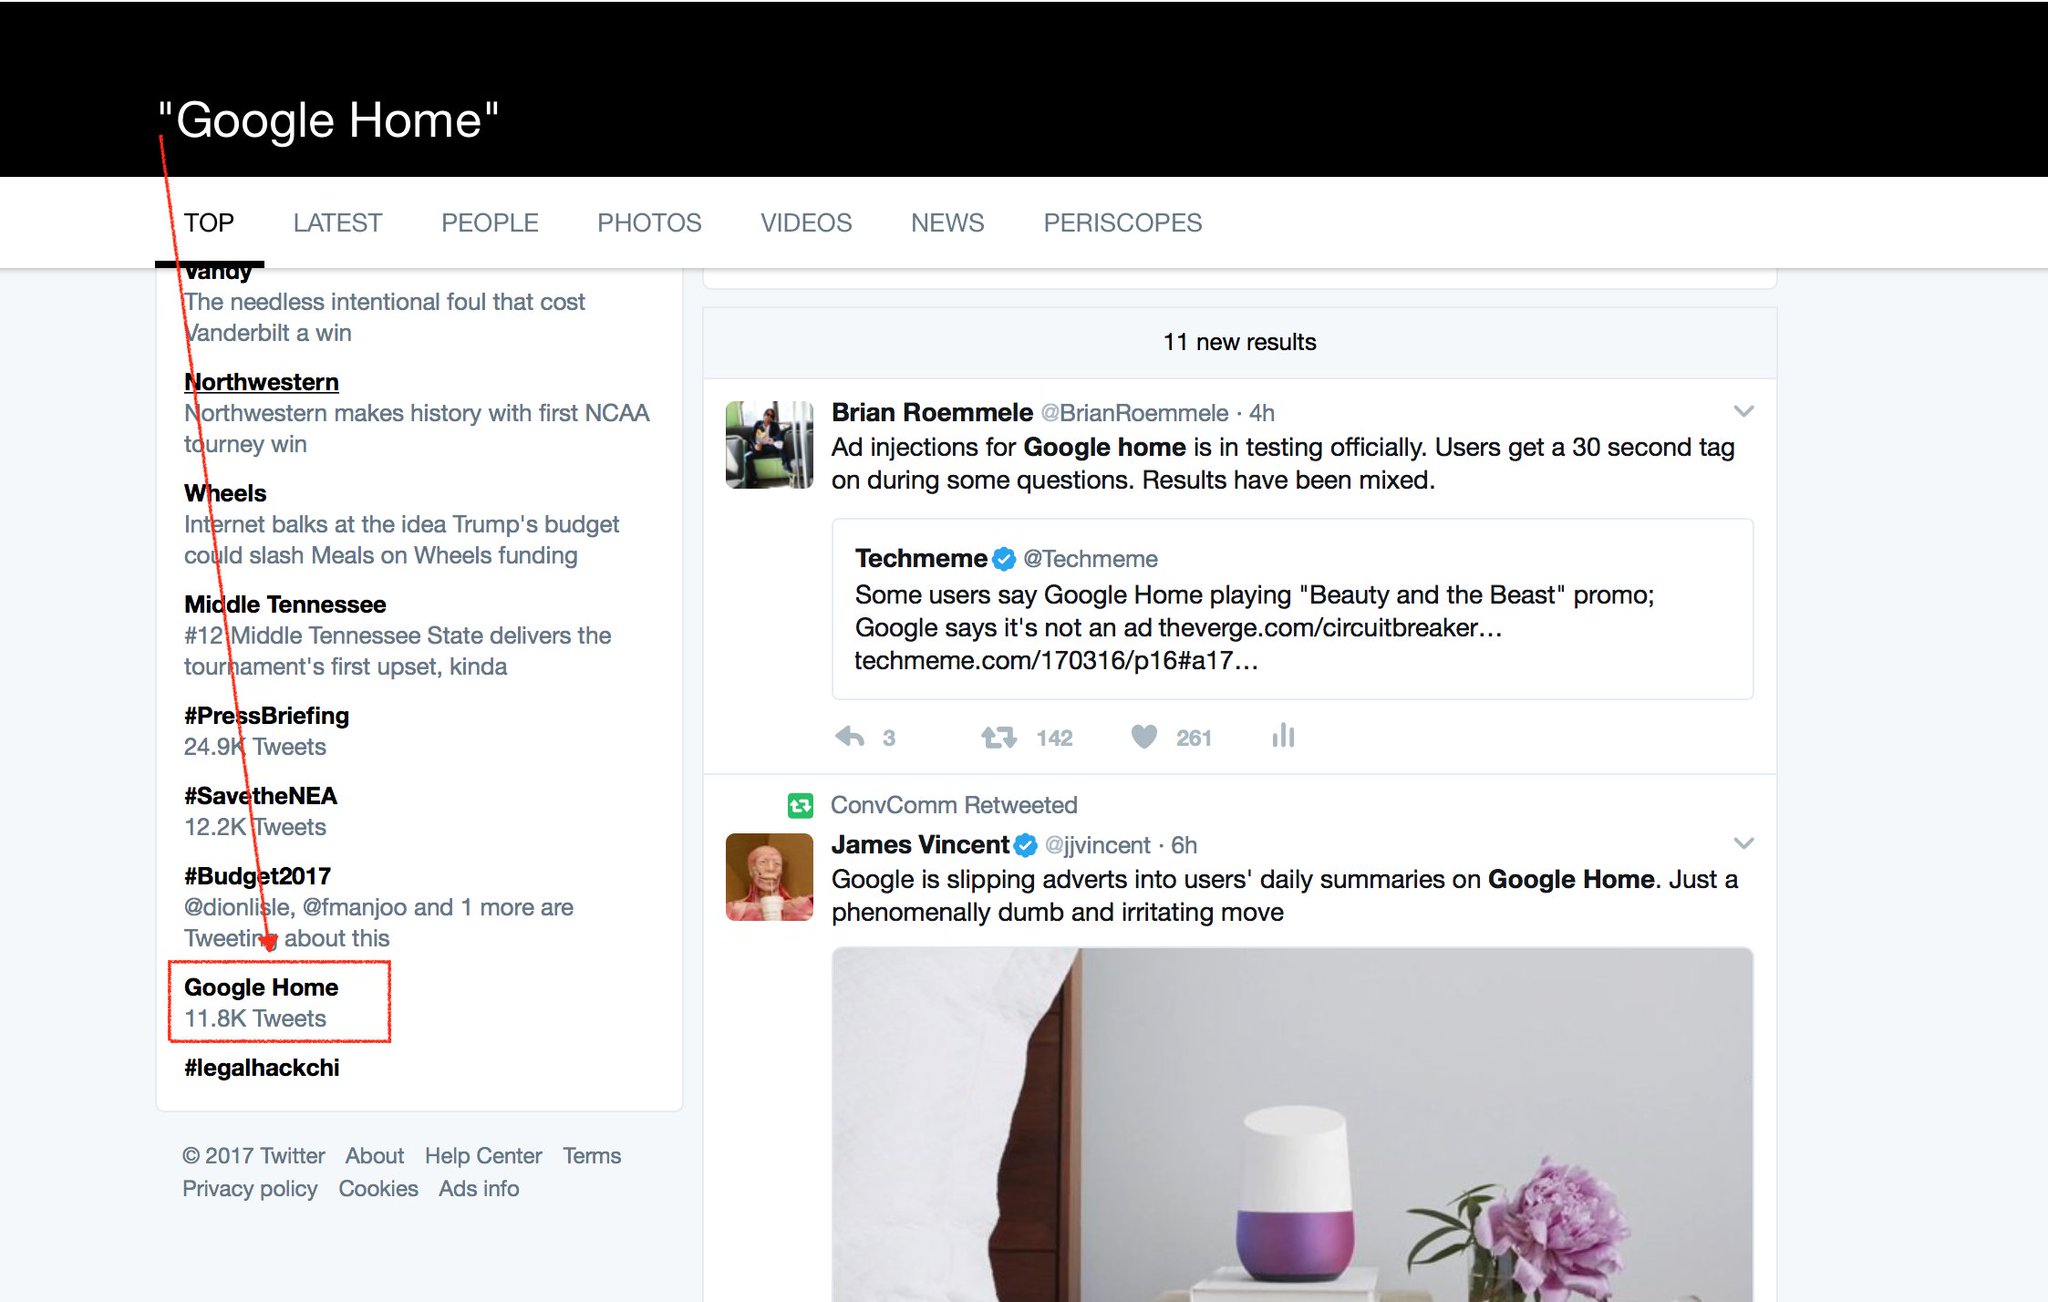Open the Terms footer link
Image resolution: width=2048 pixels, height=1302 pixels.
coord(592,1156)
